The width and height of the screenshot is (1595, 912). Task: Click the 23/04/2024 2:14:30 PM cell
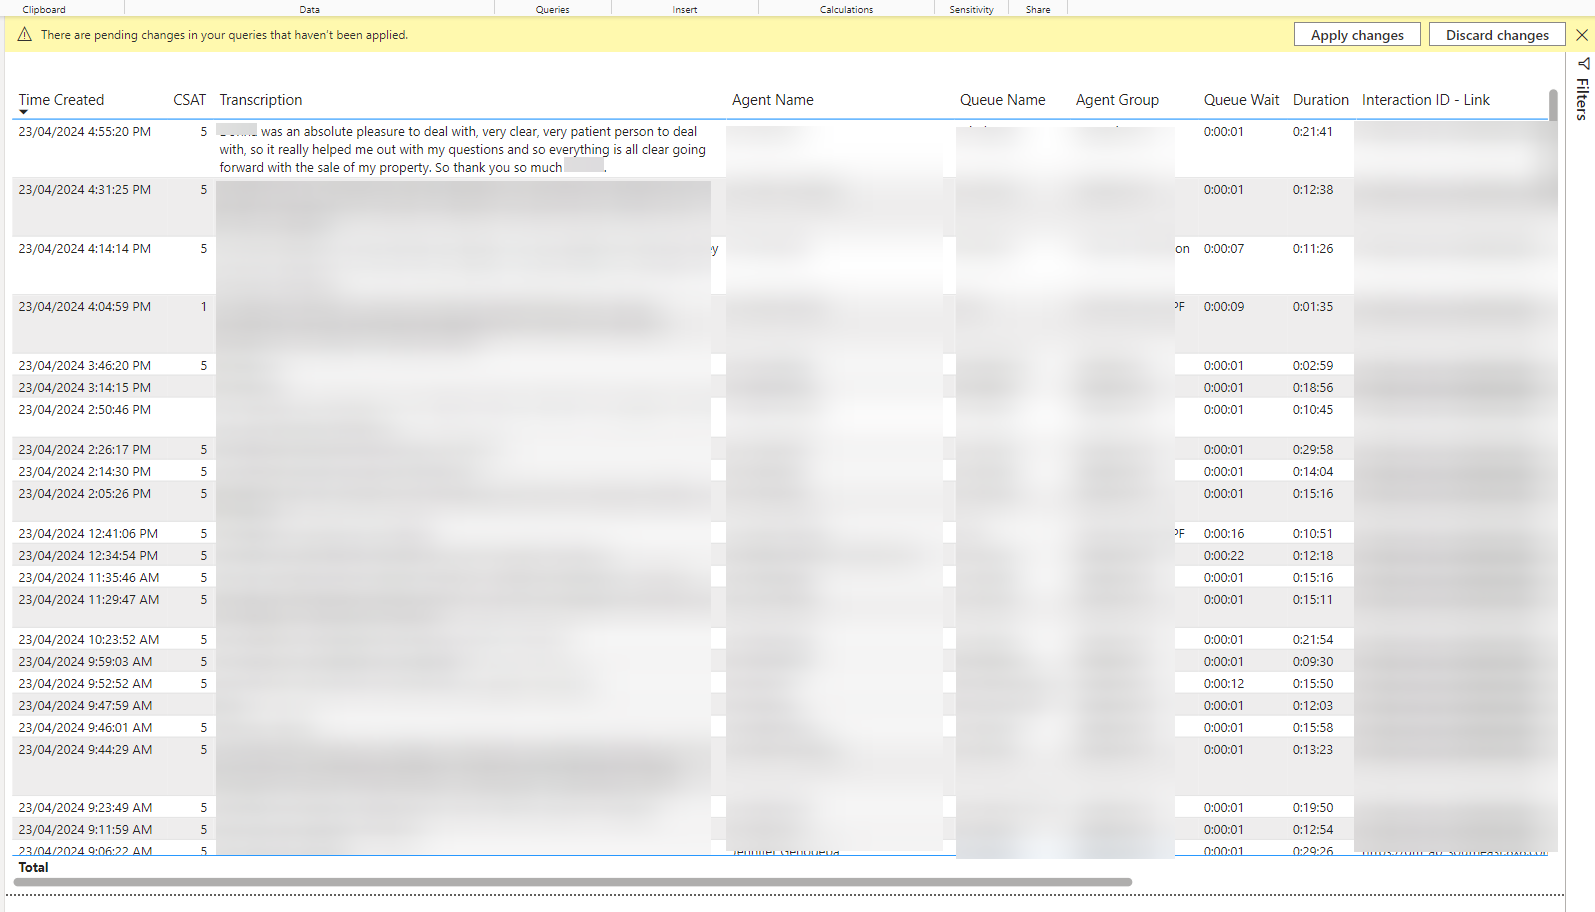85,472
